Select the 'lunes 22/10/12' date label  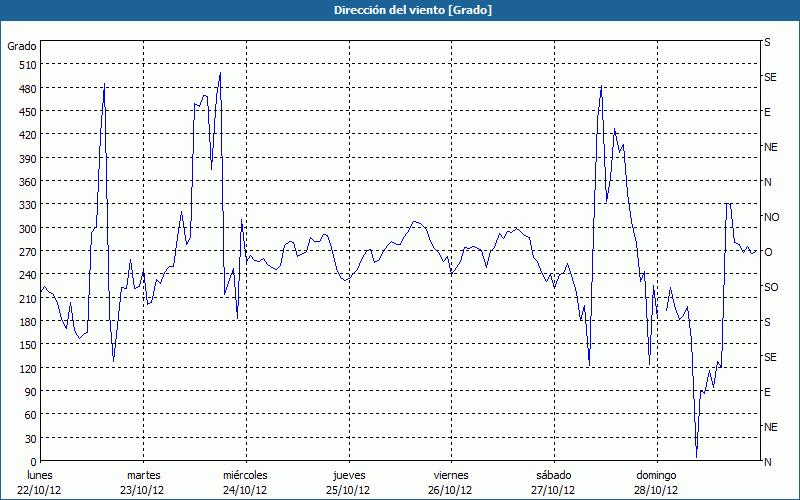(x=41, y=482)
